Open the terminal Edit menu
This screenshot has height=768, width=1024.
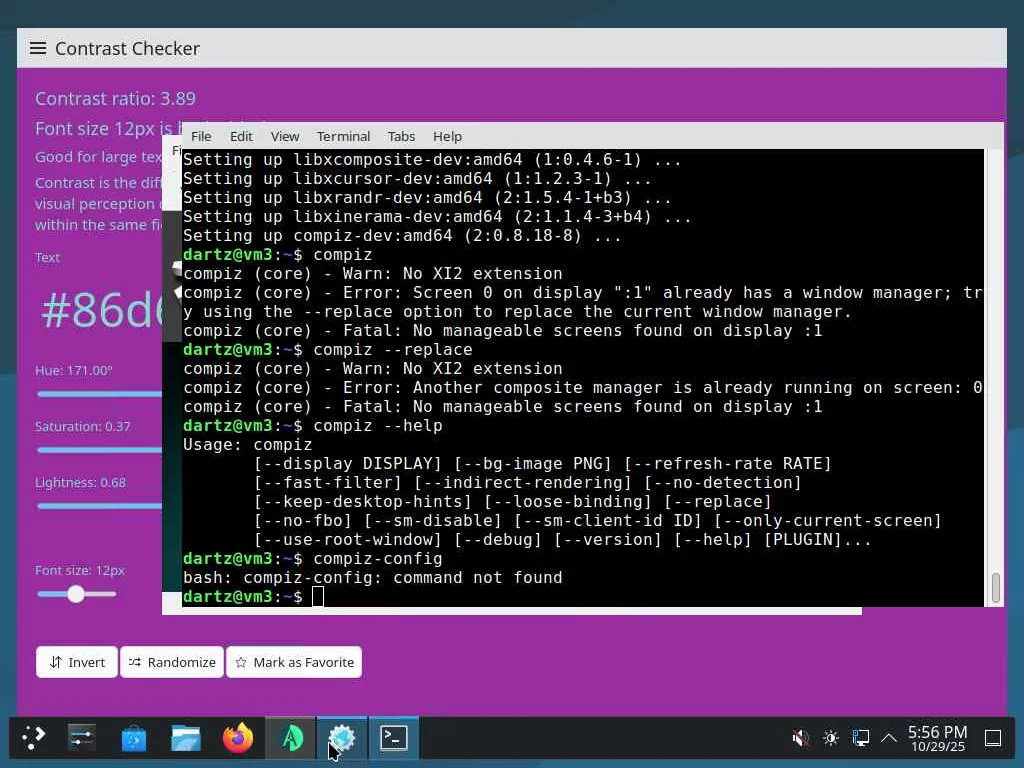tap(241, 136)
